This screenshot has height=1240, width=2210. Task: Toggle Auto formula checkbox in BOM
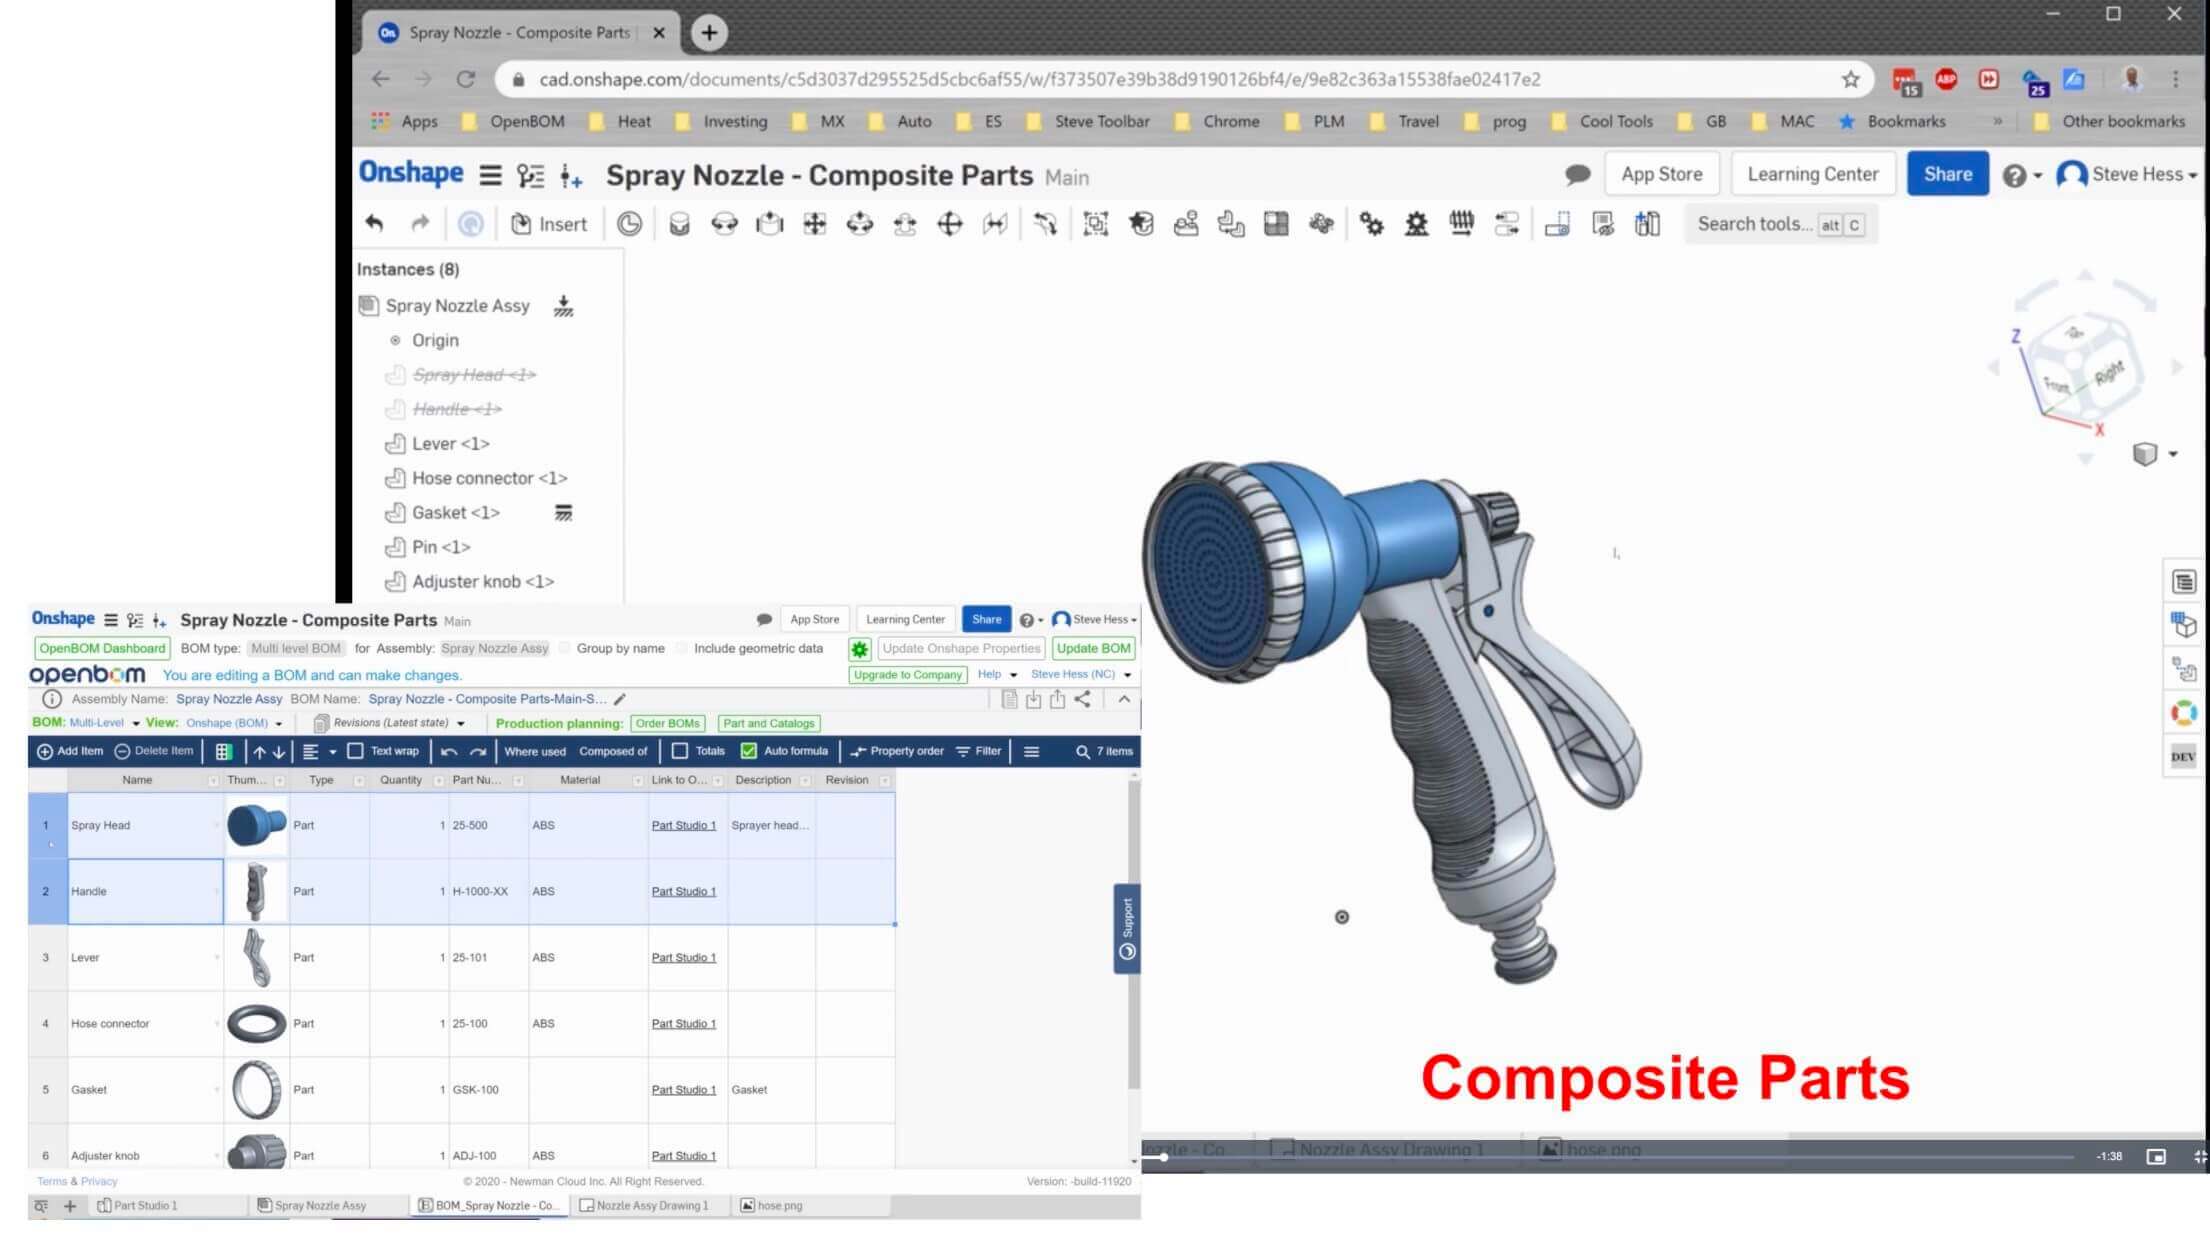click(x=750, y=750)
